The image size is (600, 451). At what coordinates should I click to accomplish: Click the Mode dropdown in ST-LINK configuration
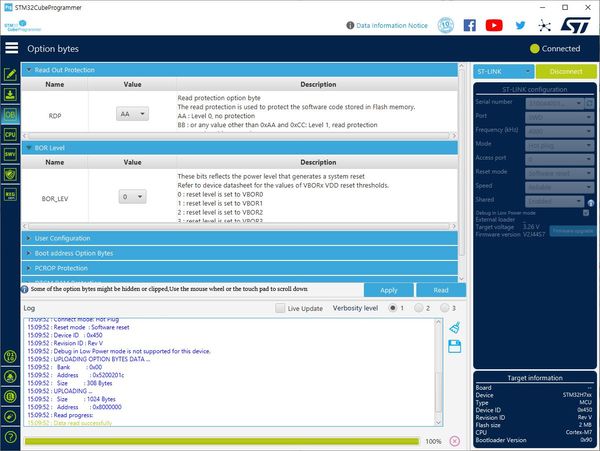tap(559, 145)
